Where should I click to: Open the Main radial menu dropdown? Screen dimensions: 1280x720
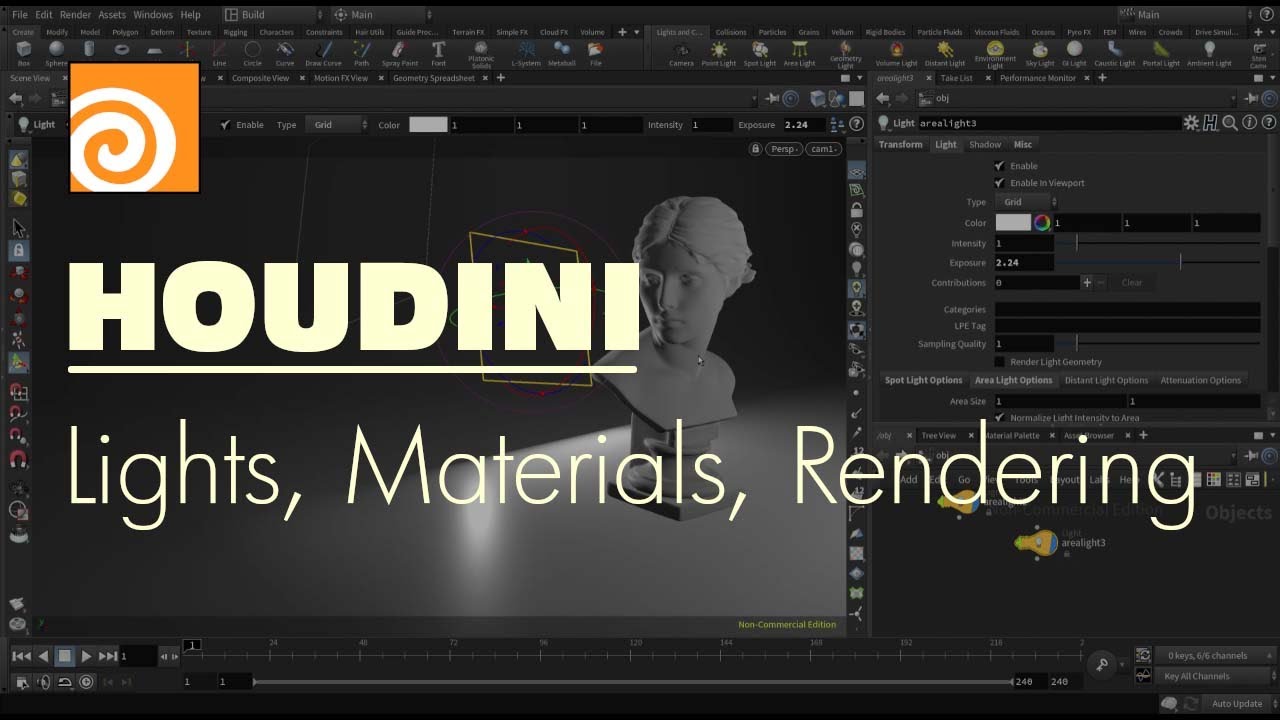click(382, 15)
